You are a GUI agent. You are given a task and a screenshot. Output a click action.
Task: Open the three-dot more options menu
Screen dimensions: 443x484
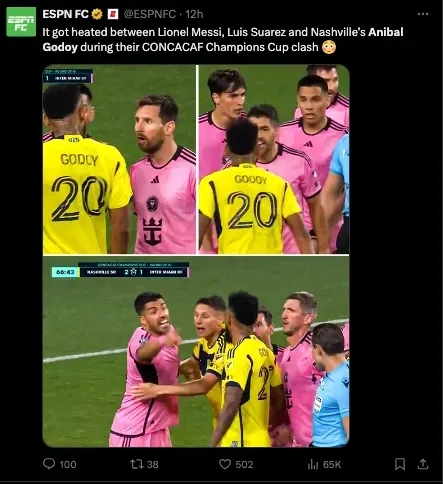(x=423, y=14)
